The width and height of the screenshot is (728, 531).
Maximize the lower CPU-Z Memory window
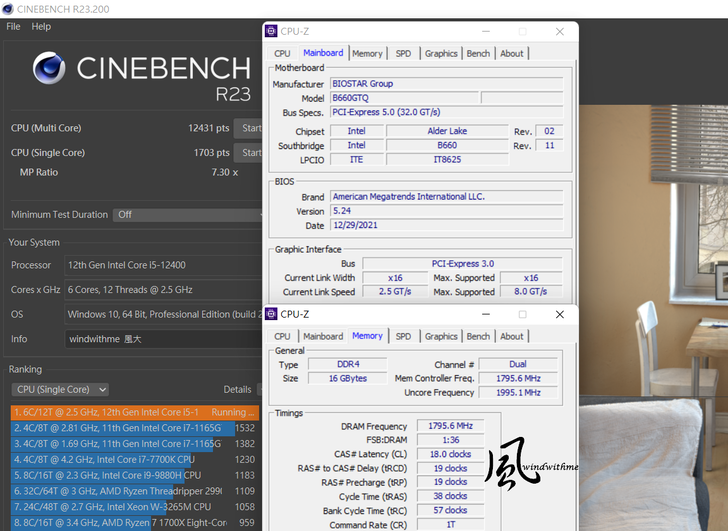point(522,314)
